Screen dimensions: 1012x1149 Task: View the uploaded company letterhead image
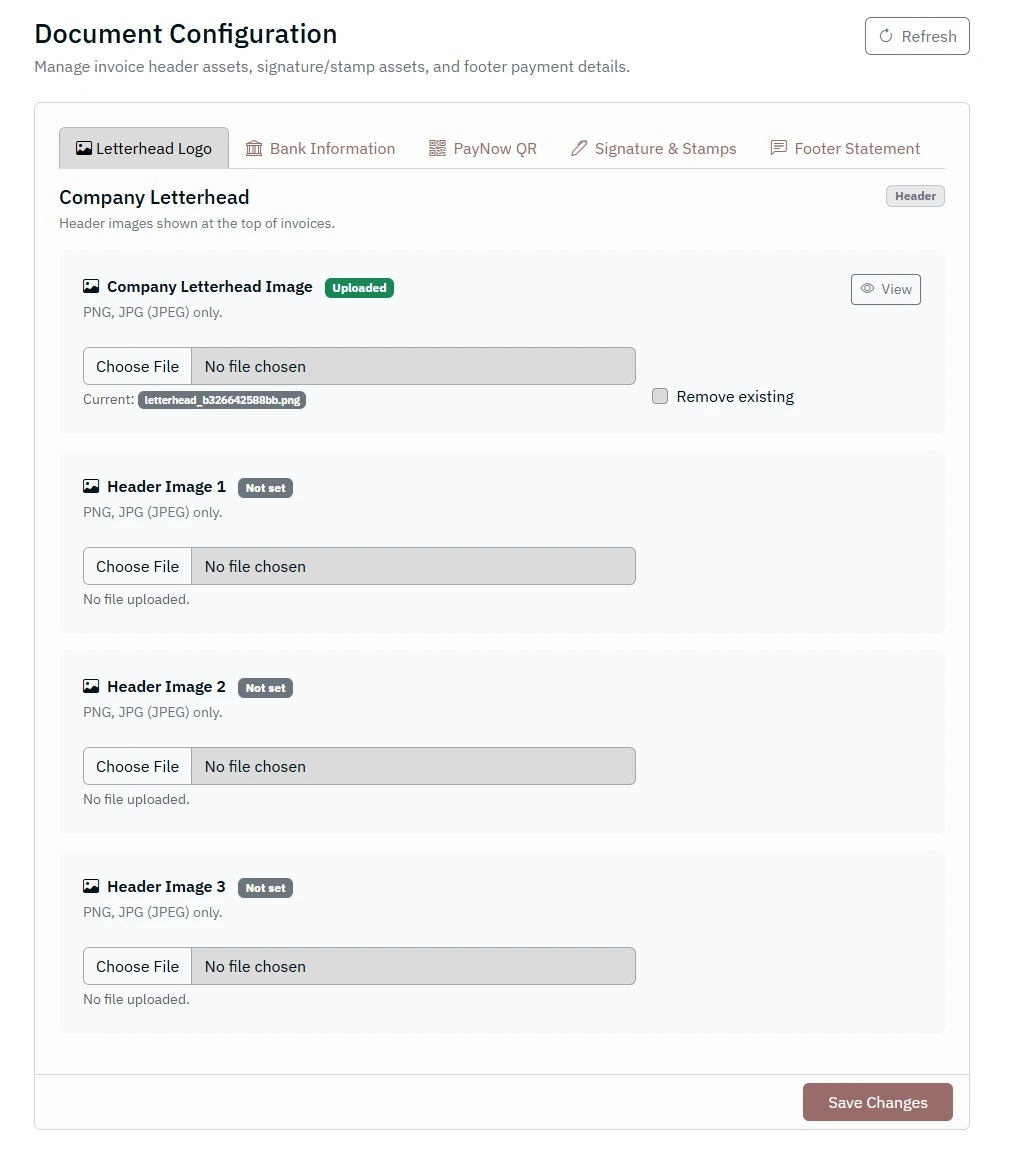885,289
